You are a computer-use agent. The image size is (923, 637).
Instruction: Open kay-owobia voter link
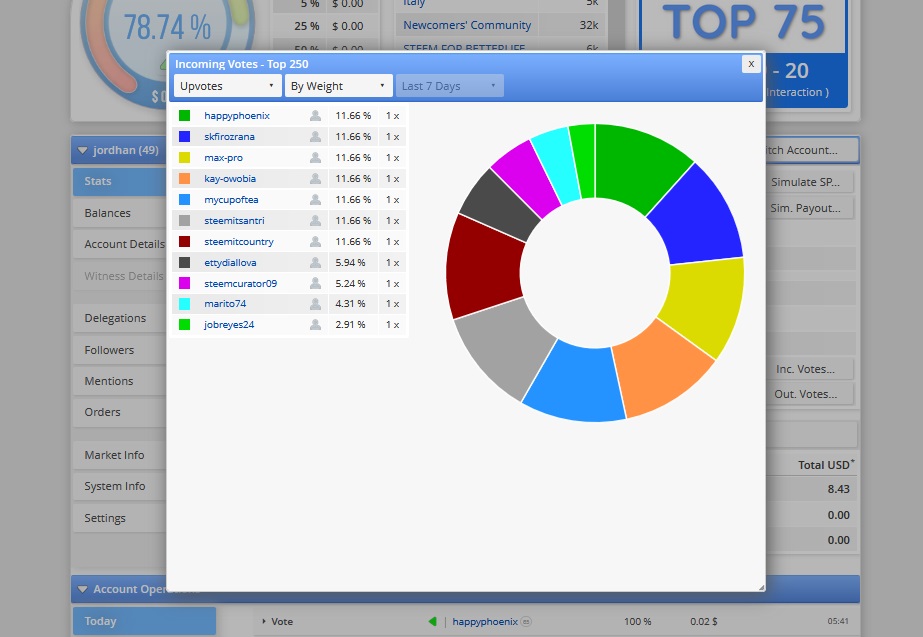click(230, 178)
